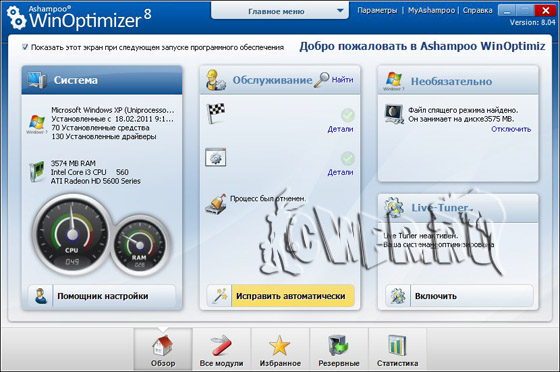Click Отключить hibernation file link
560x372 pixels.
coord(511,129)
